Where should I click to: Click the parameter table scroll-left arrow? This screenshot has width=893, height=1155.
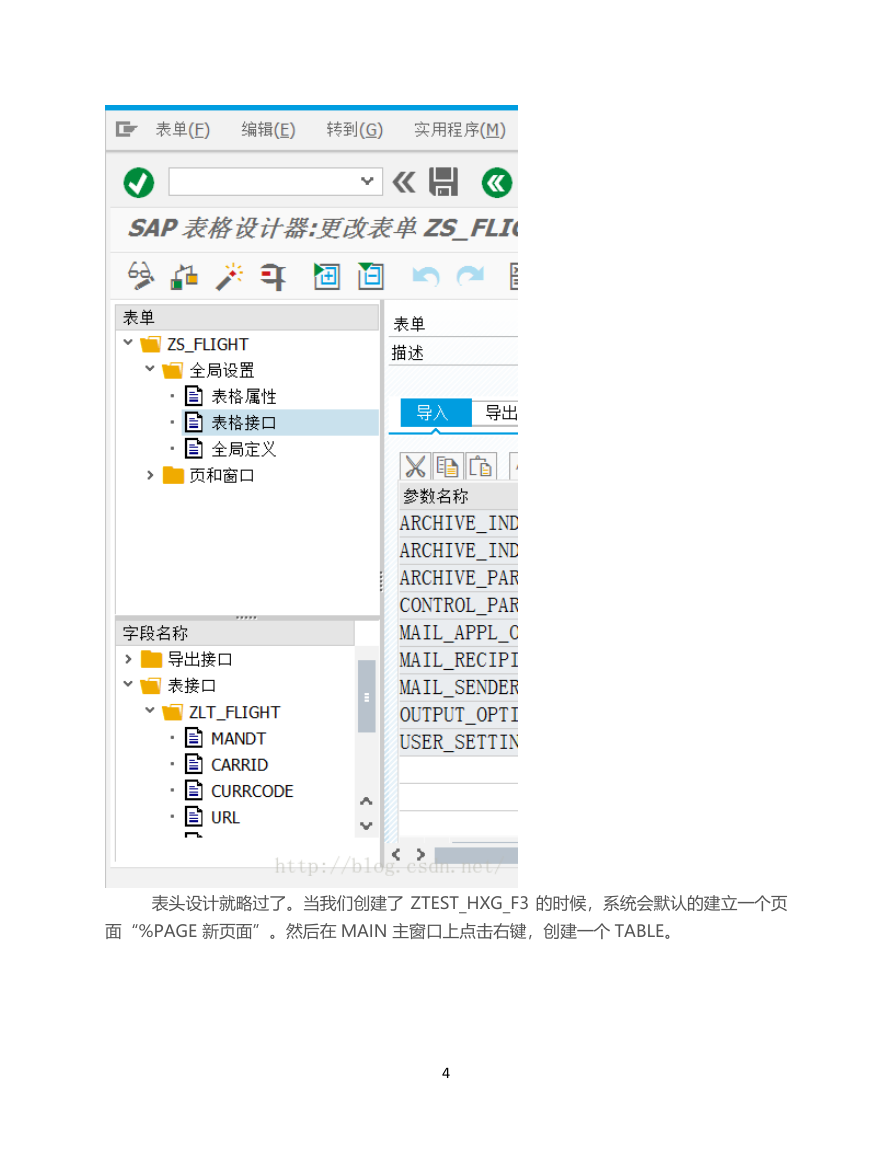(x=396, y=854)
